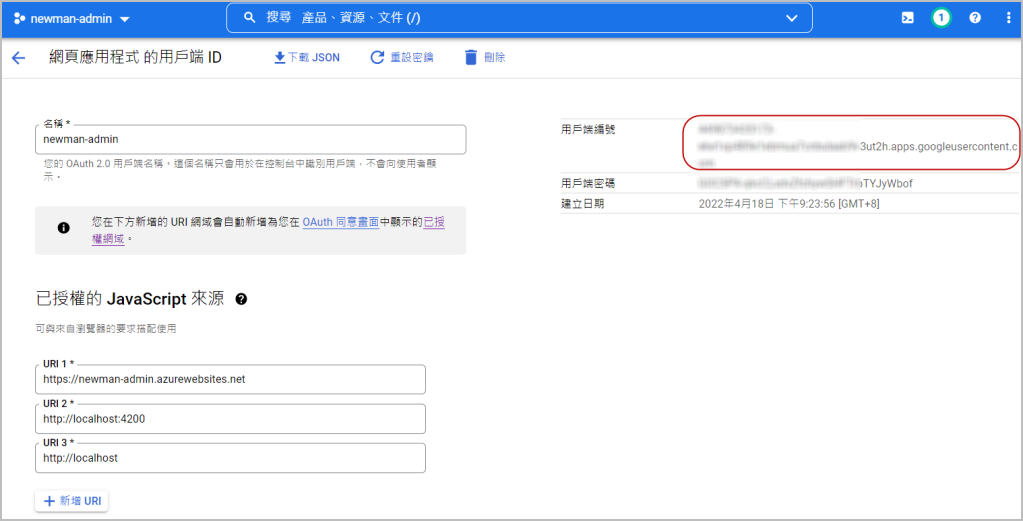This screenshot has width=1023, height=521.
Task: Open the three-dot more options menu
Action: (1008, 18)
